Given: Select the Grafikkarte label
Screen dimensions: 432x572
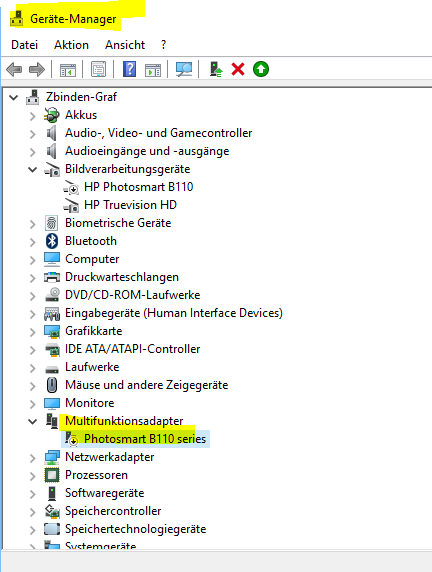Looking at the screenshot, I should click(93, 331).
